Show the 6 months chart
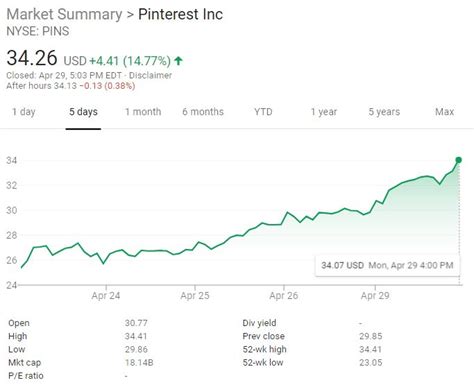 [x=203, y=112]
